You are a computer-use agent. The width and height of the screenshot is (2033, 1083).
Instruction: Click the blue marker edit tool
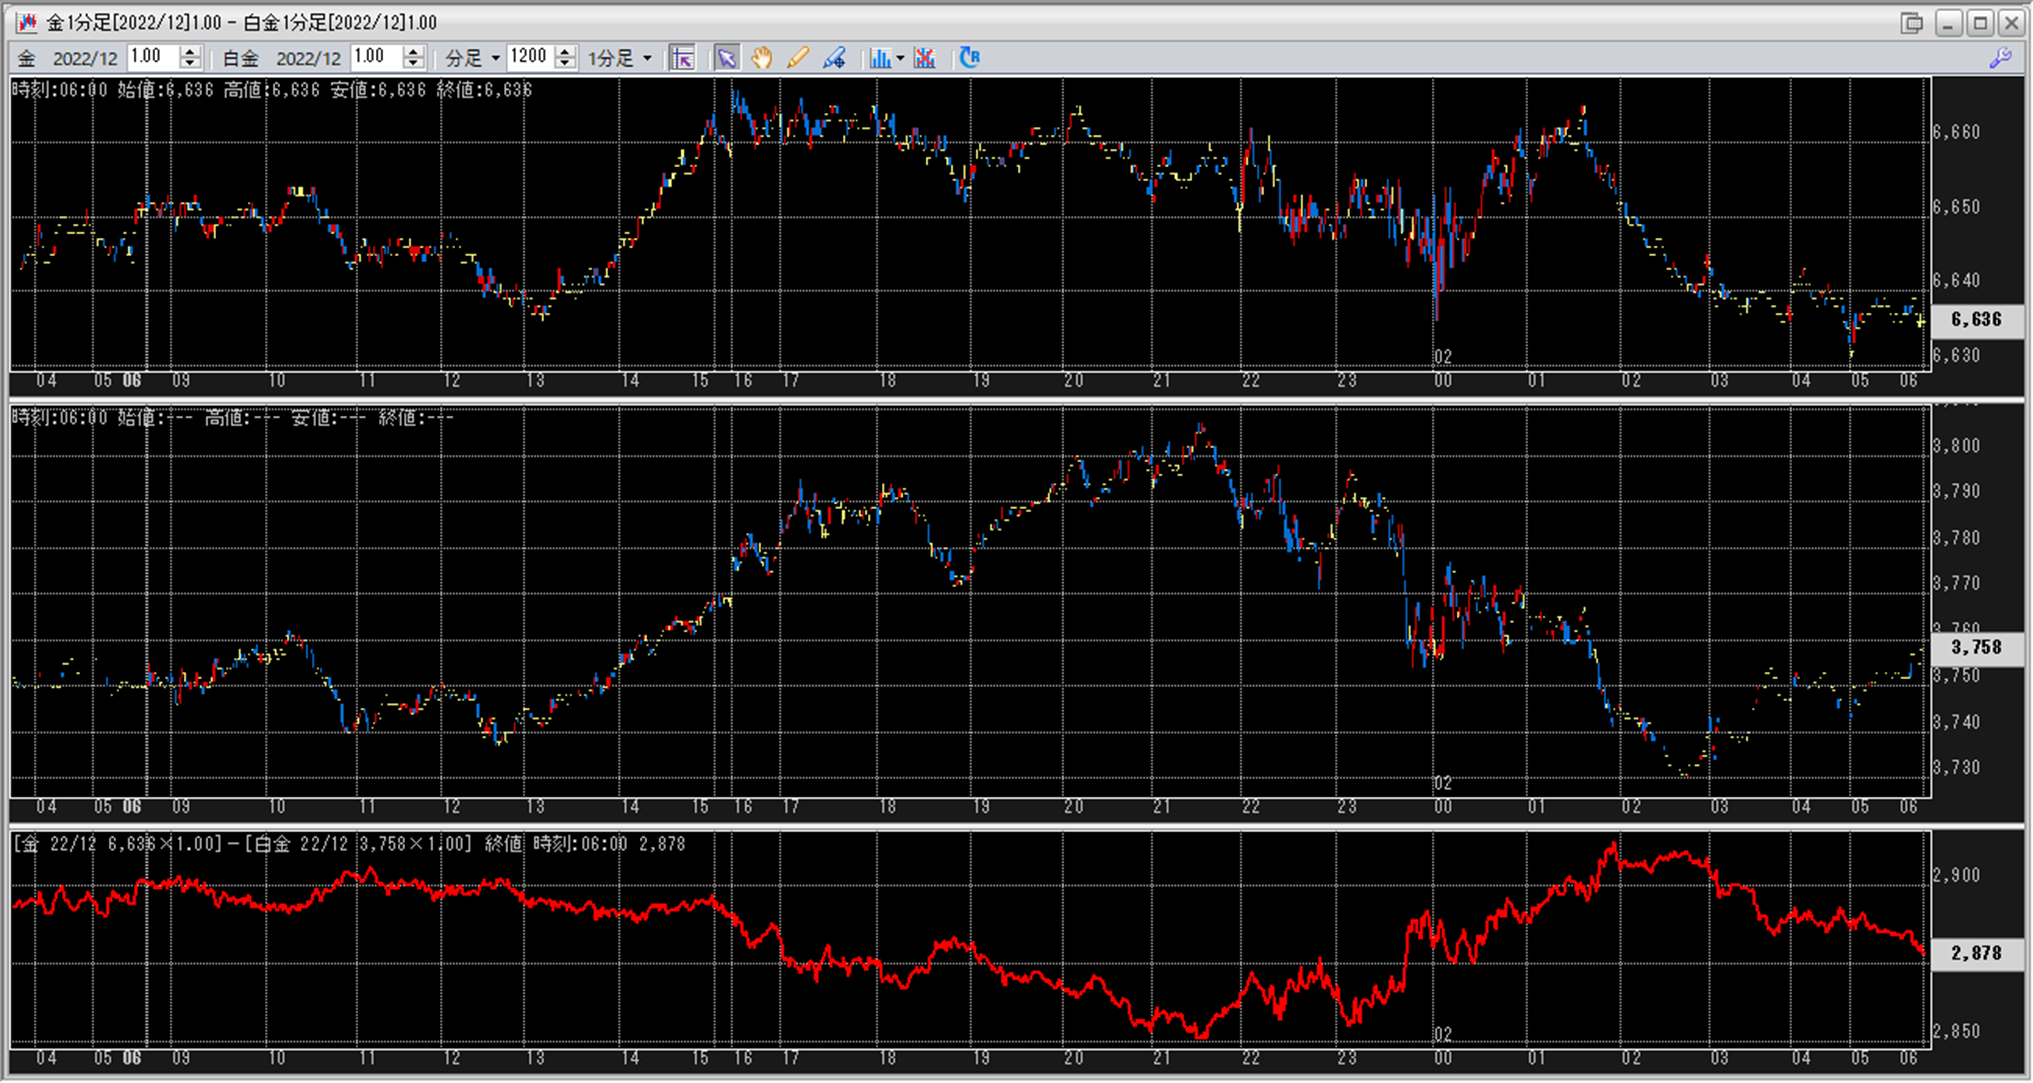(x=834, y=58)
